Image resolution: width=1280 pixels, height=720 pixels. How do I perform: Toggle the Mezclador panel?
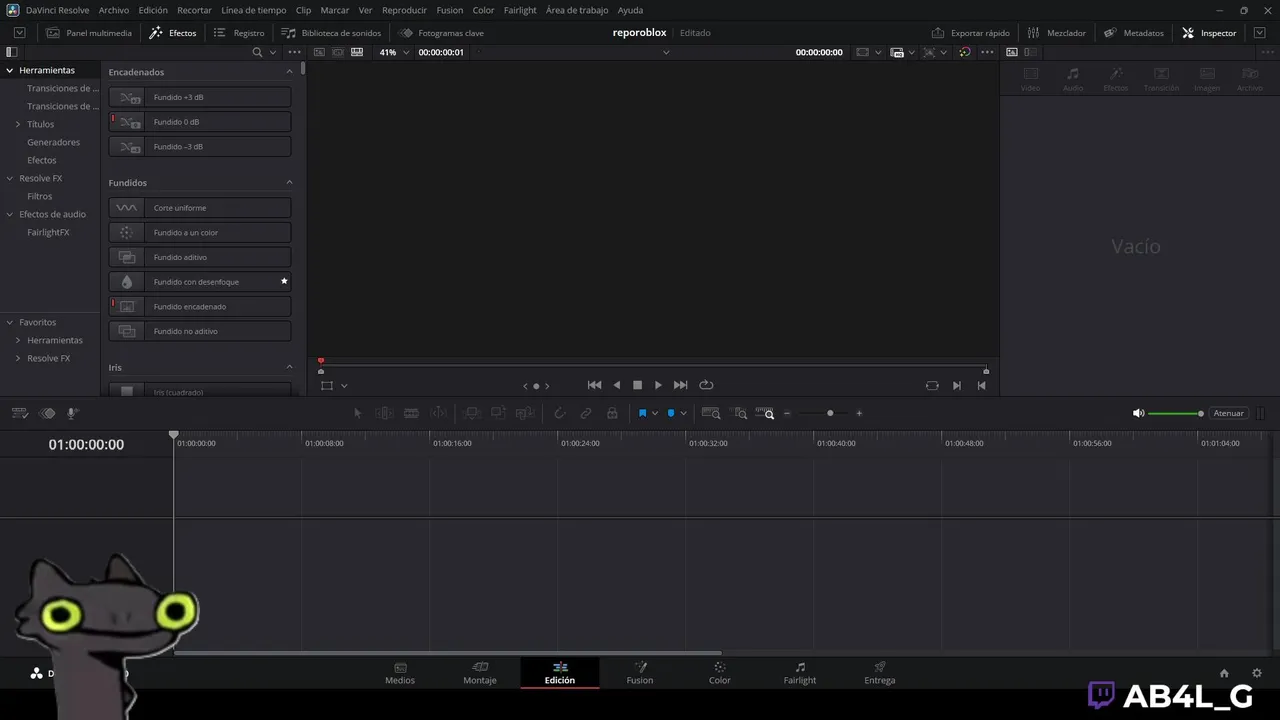1056,33
